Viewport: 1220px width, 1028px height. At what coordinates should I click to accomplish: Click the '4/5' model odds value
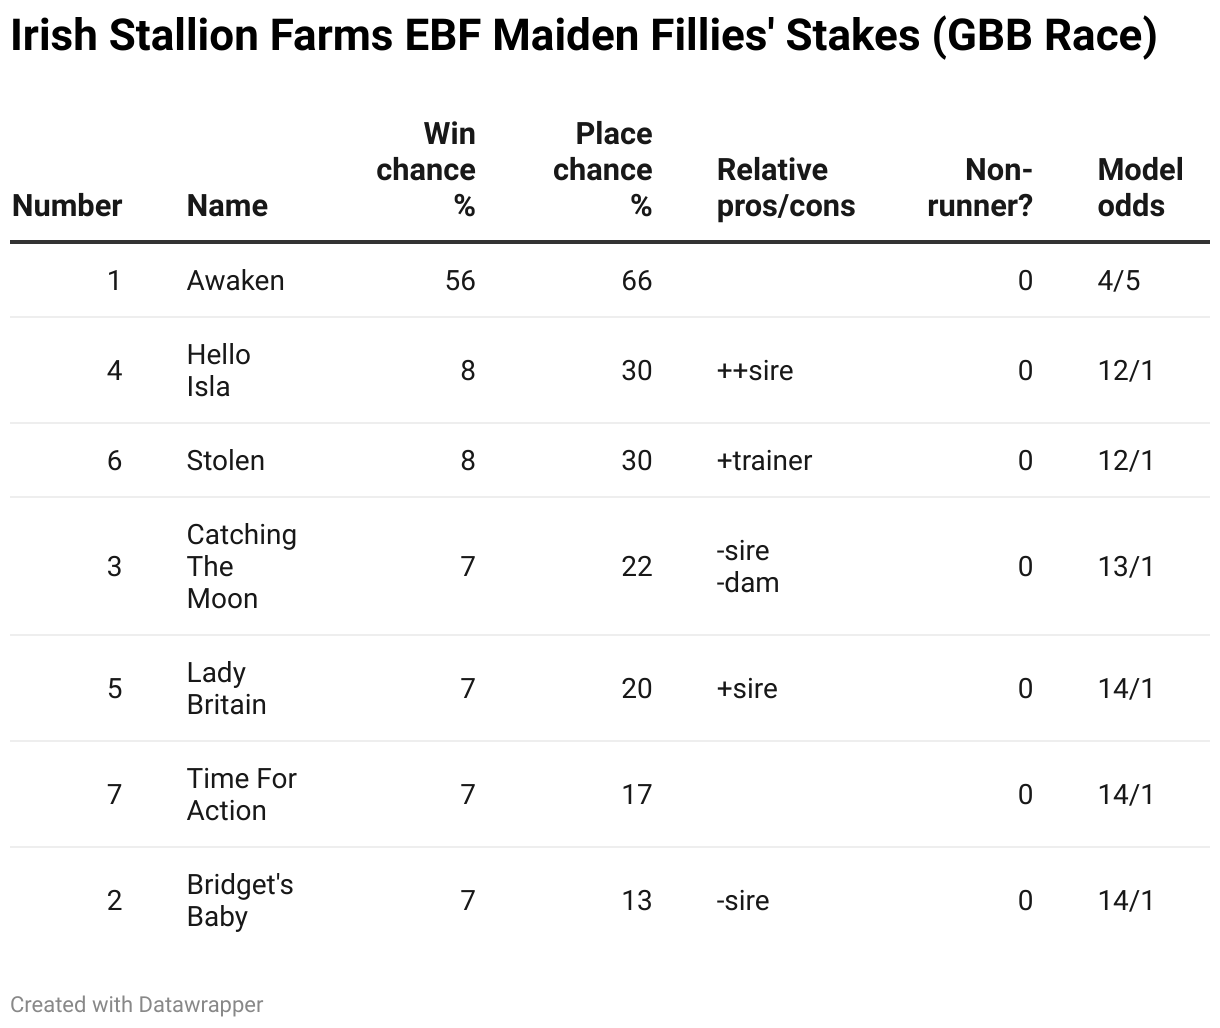[1118, 280]
